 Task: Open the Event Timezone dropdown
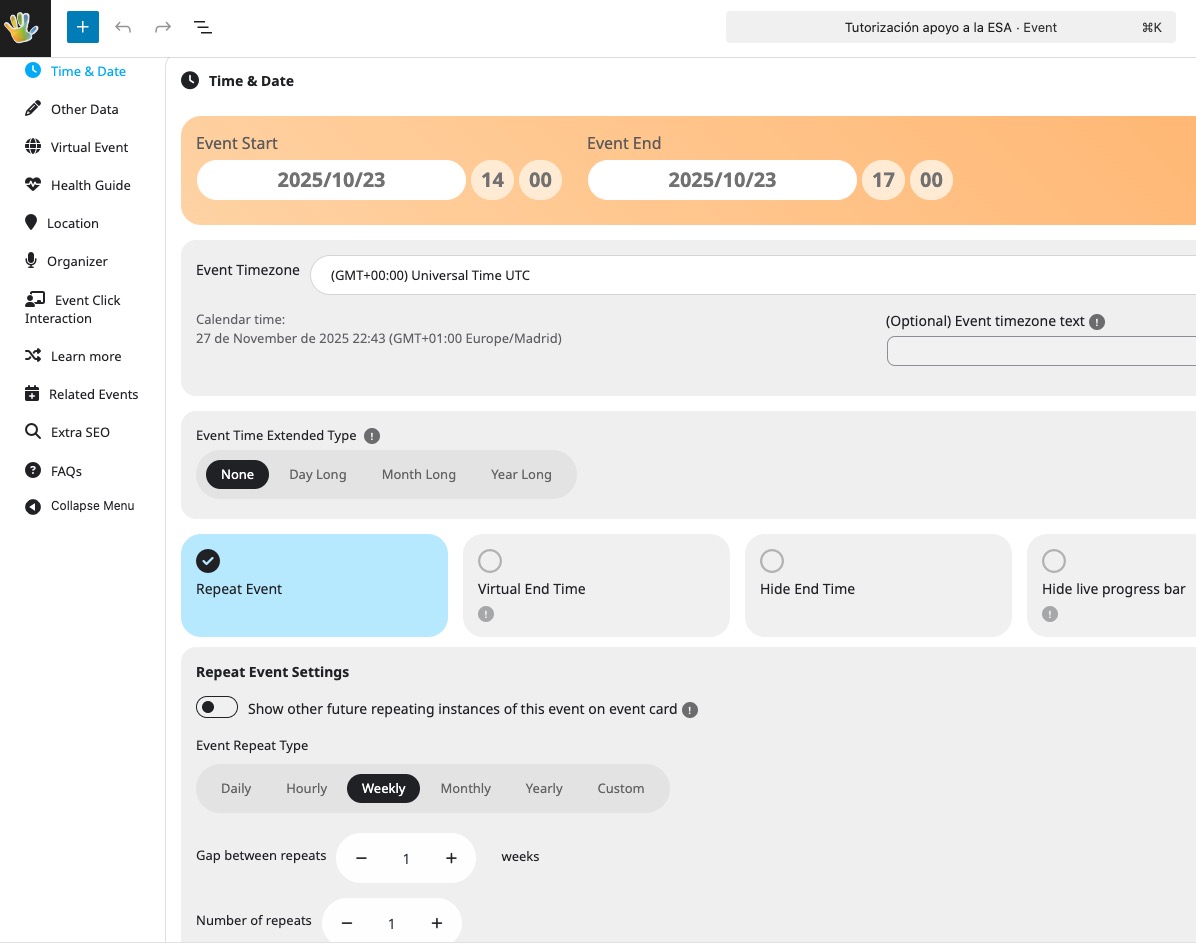[752, 275]
